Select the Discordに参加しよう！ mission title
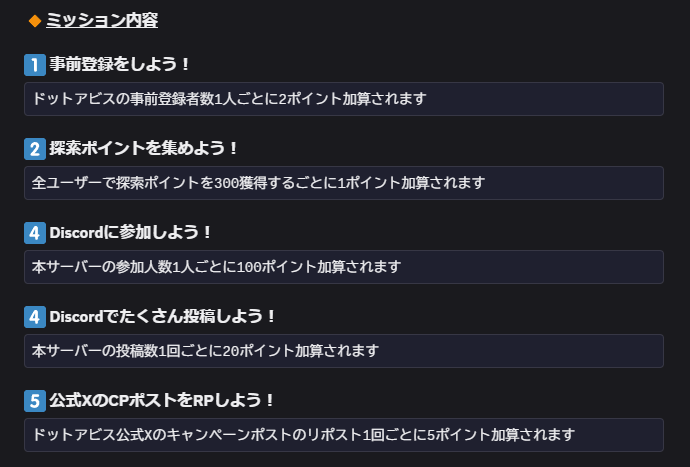This screenshot has width=690, height=467. (131, 233)
